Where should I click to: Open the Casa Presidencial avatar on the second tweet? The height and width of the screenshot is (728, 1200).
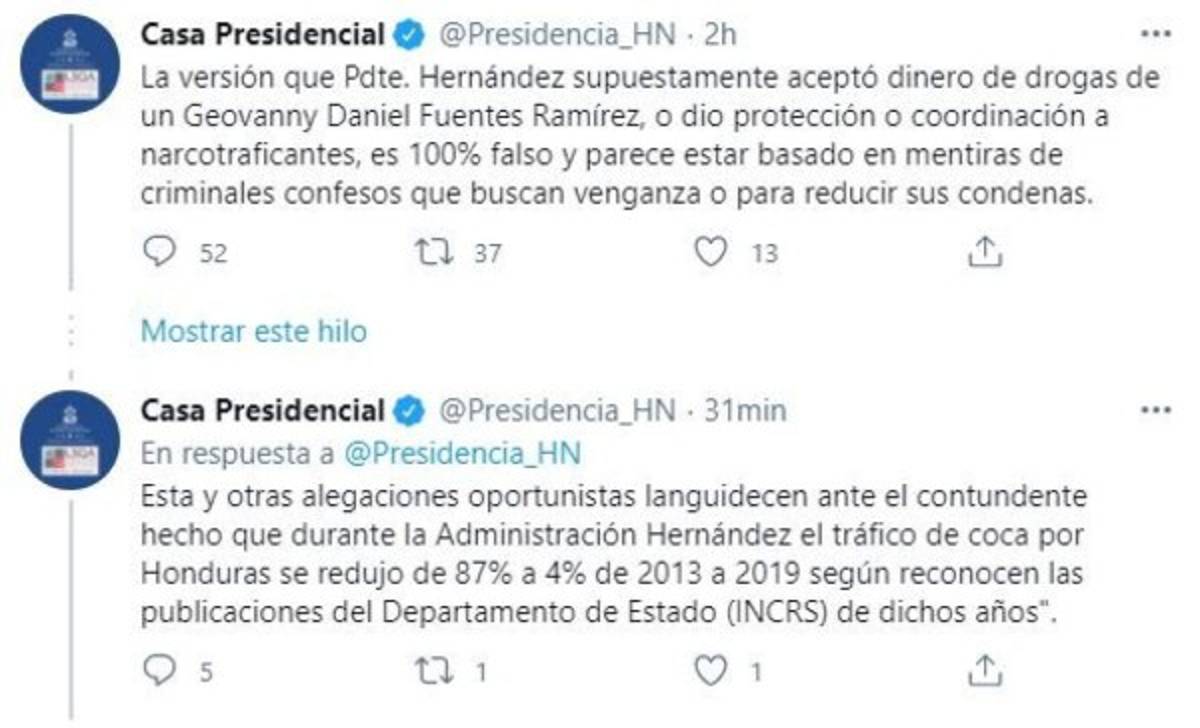[70, 439]
